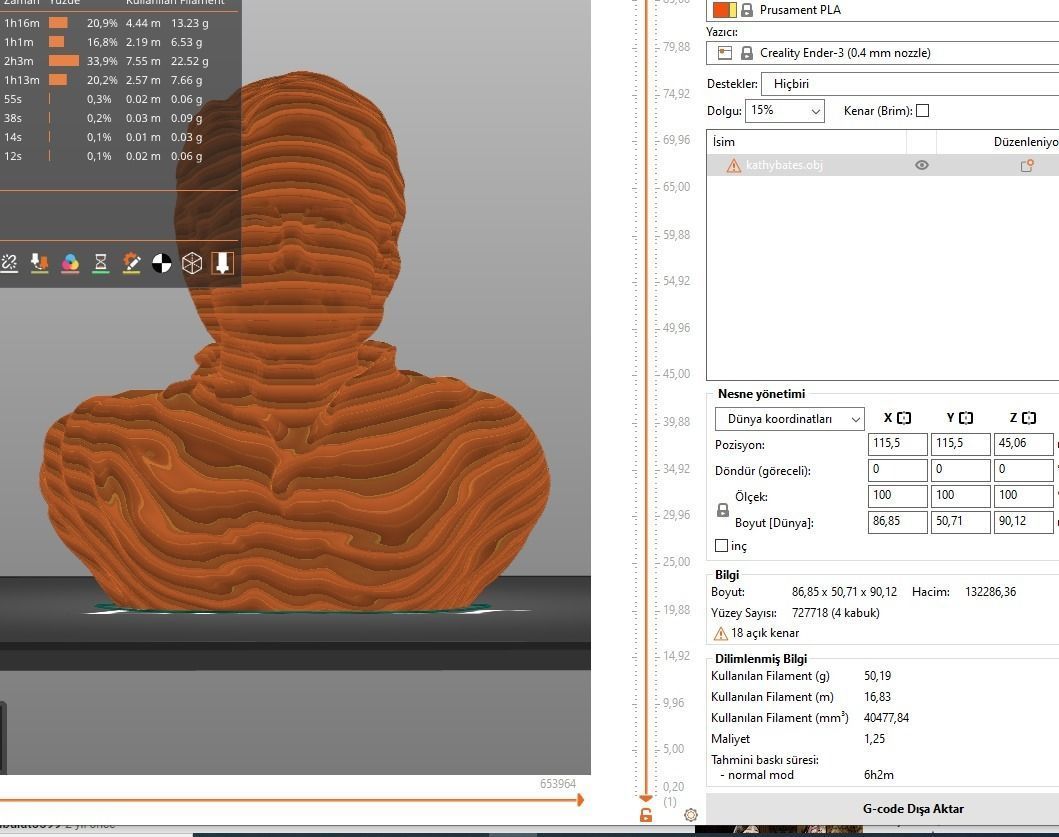Viewport: 1059px width, 837px height.
Task: Click the Pozisyon X field 115,5
Action: (898, 444)
